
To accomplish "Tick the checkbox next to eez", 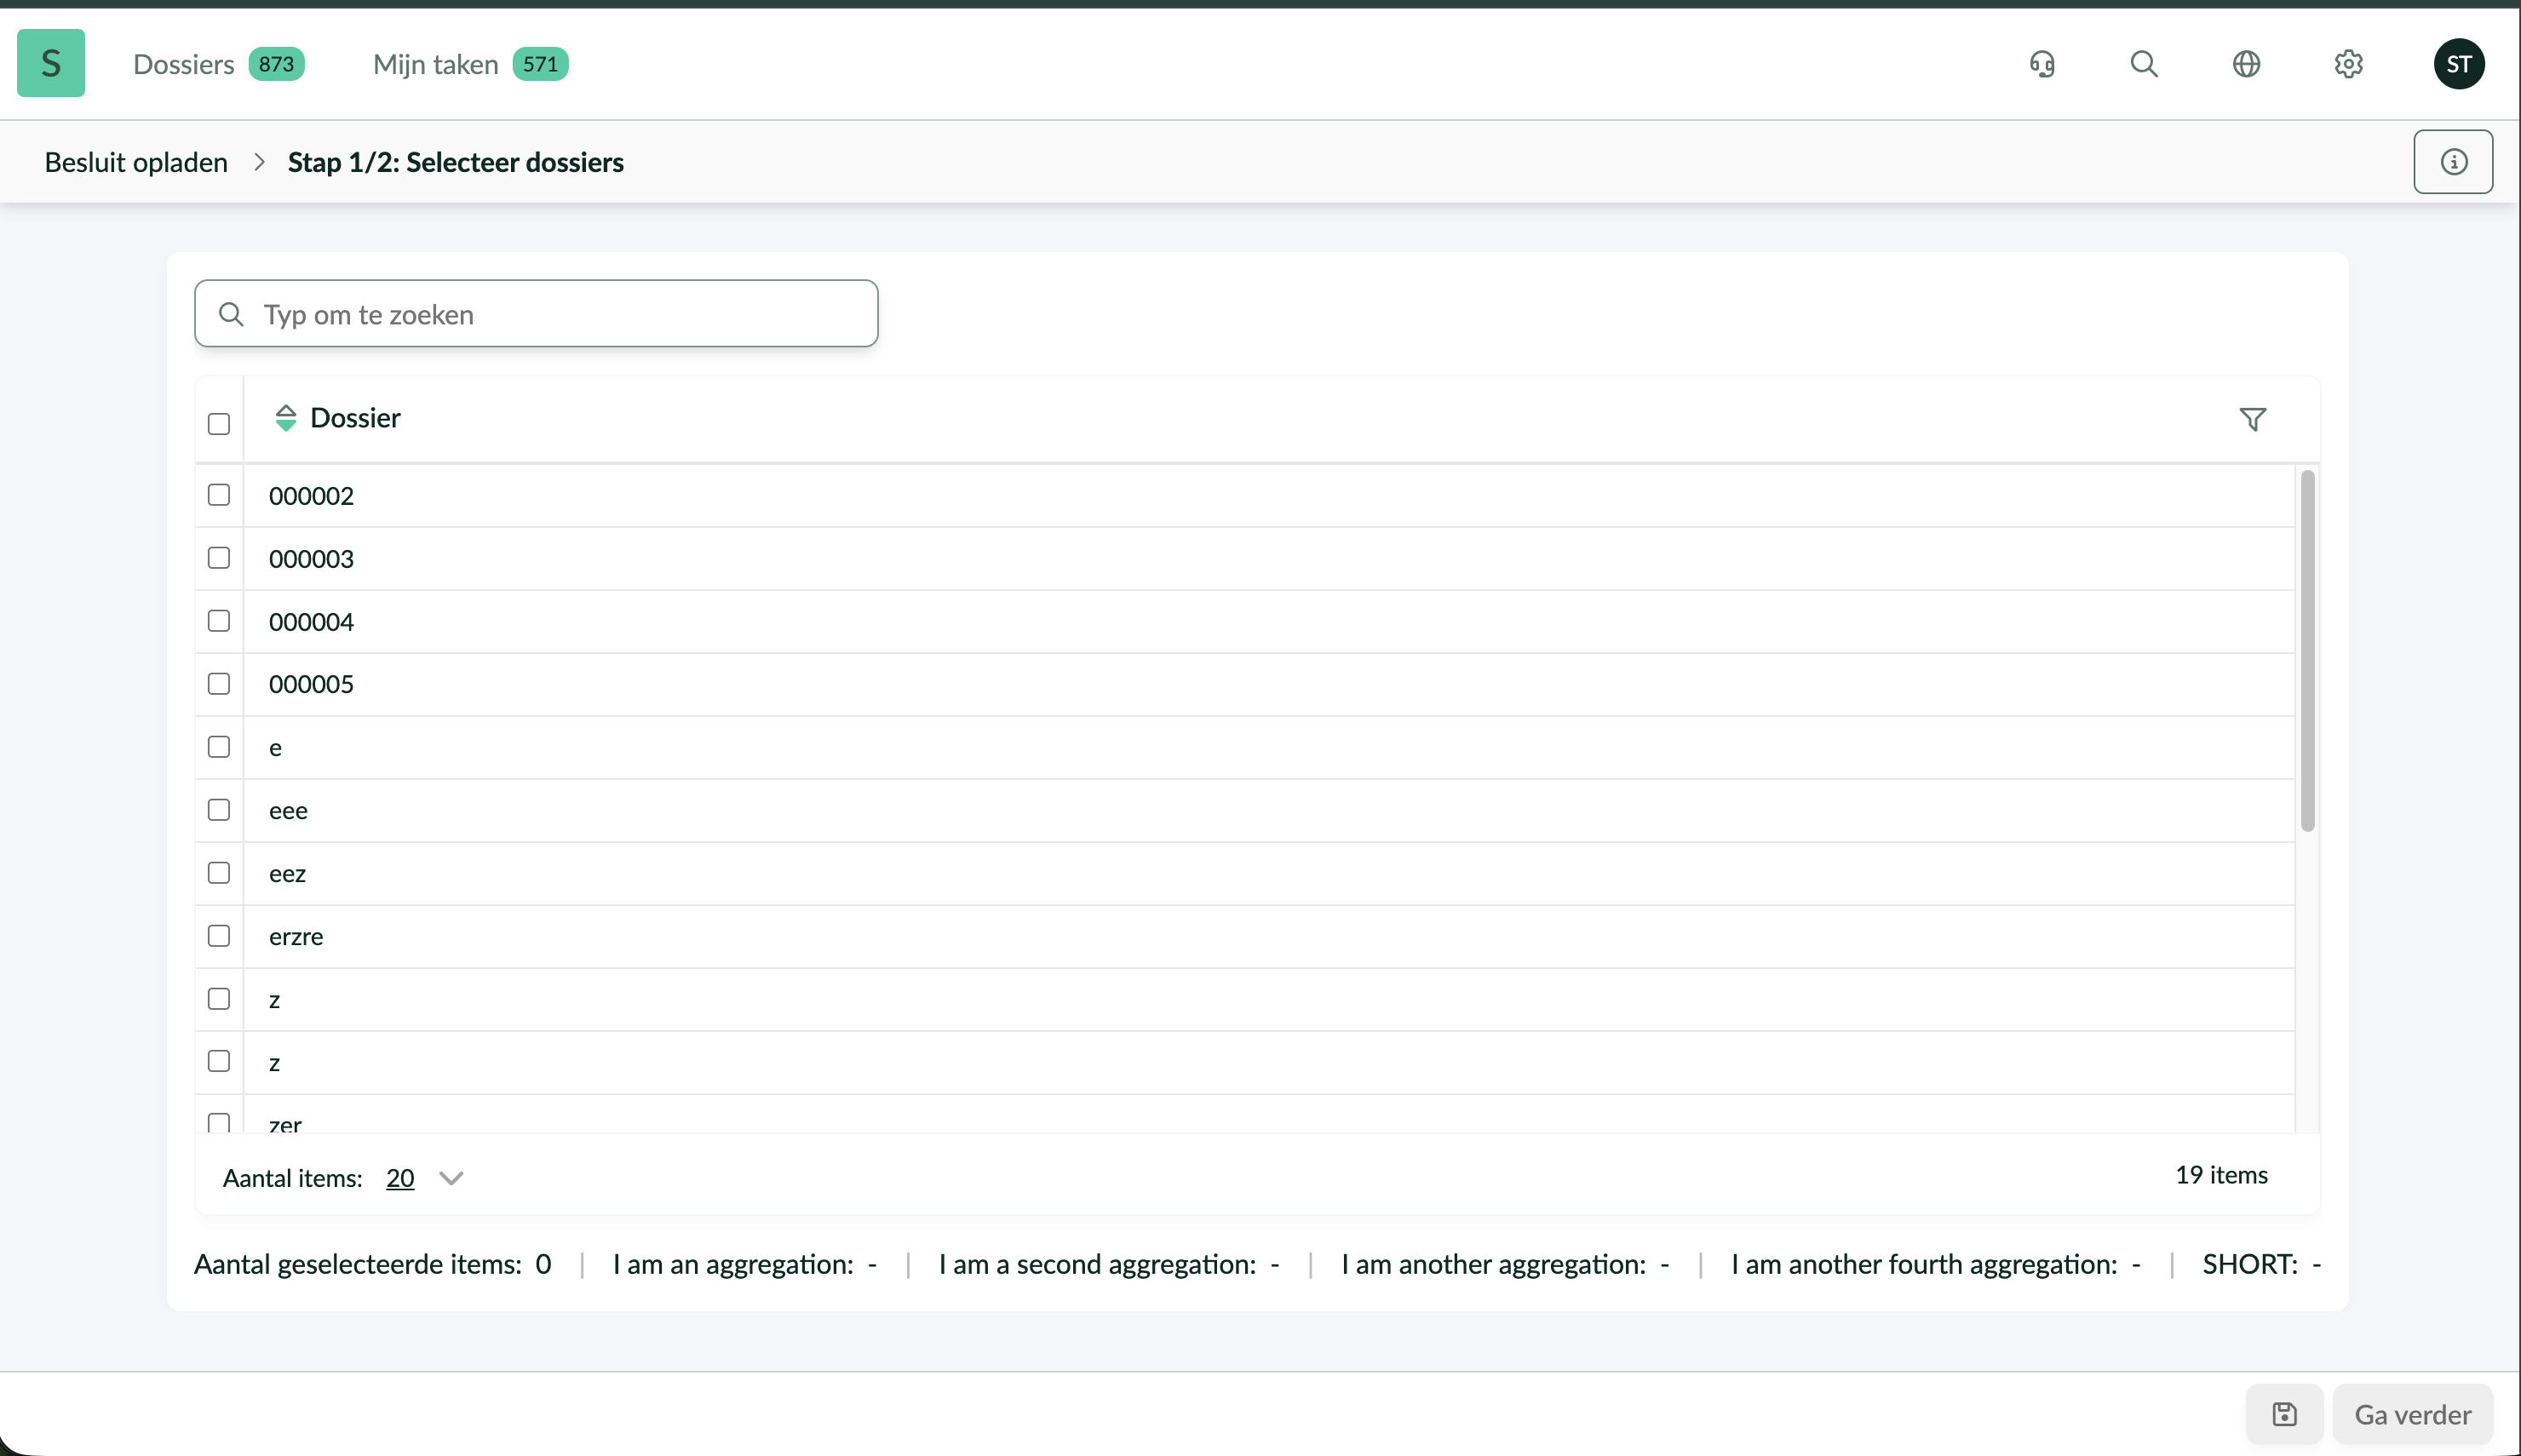I will (219, 873).
